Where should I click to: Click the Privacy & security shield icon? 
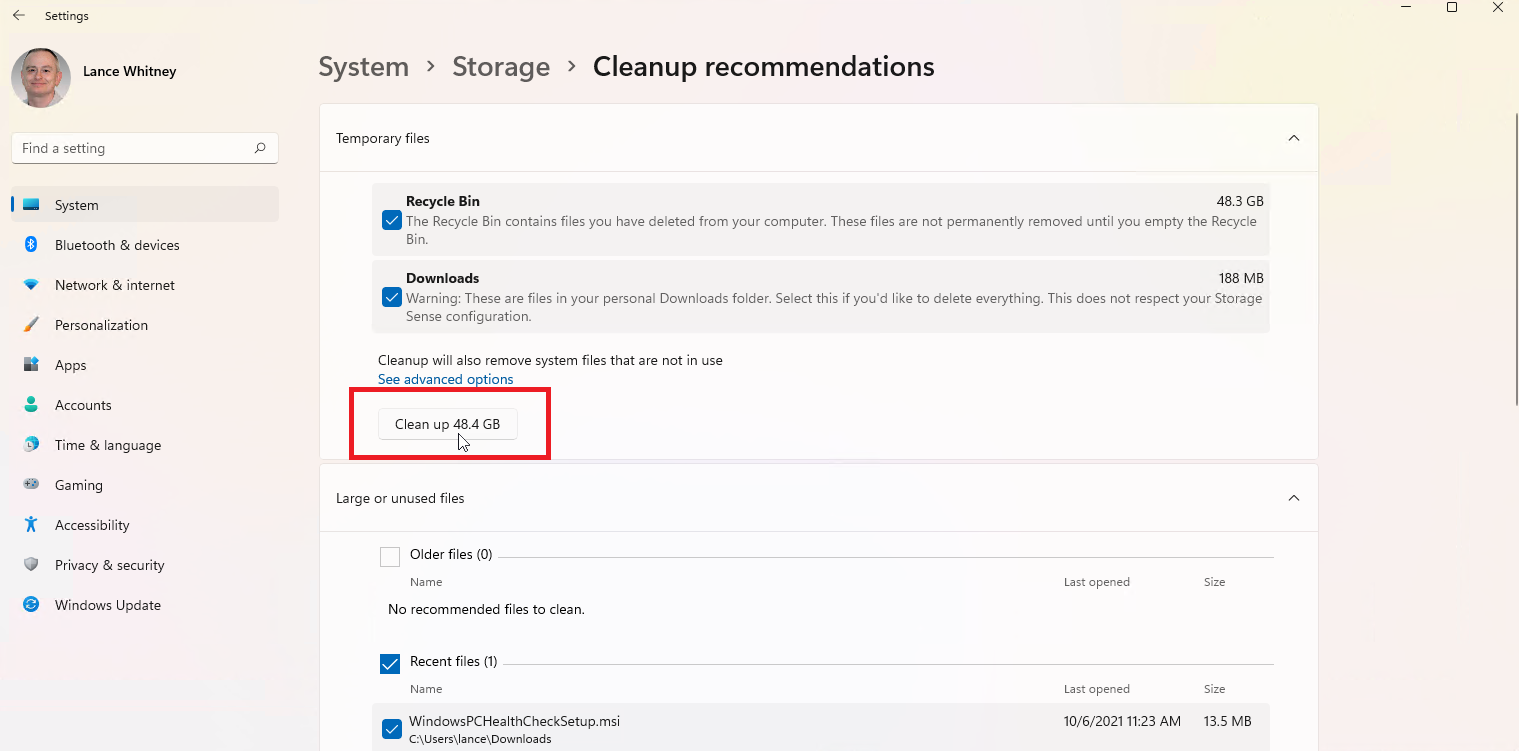click(x=31, y=565)
